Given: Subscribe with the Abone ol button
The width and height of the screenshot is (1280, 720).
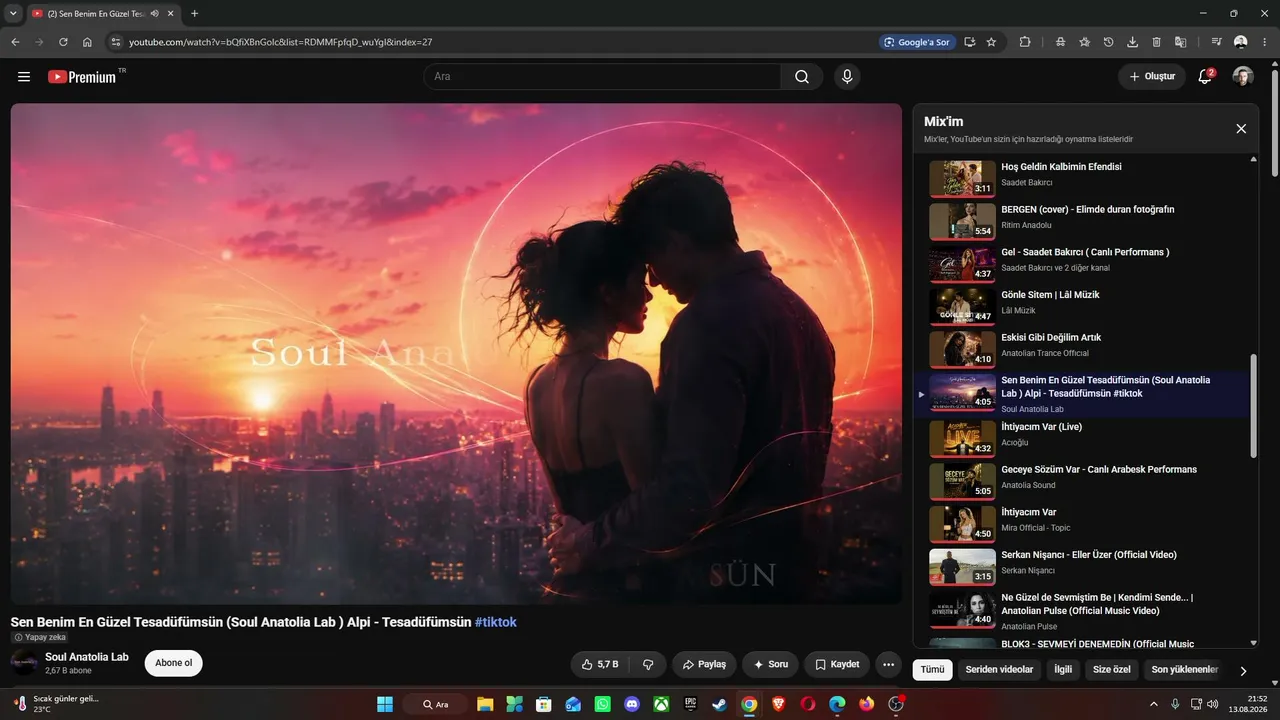Looking at the screenshot, I should (173, 663).
